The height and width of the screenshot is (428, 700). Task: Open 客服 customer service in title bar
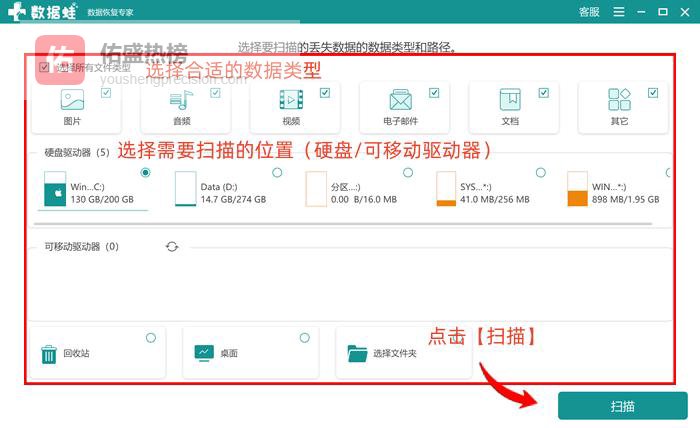(x=589, y=12)
